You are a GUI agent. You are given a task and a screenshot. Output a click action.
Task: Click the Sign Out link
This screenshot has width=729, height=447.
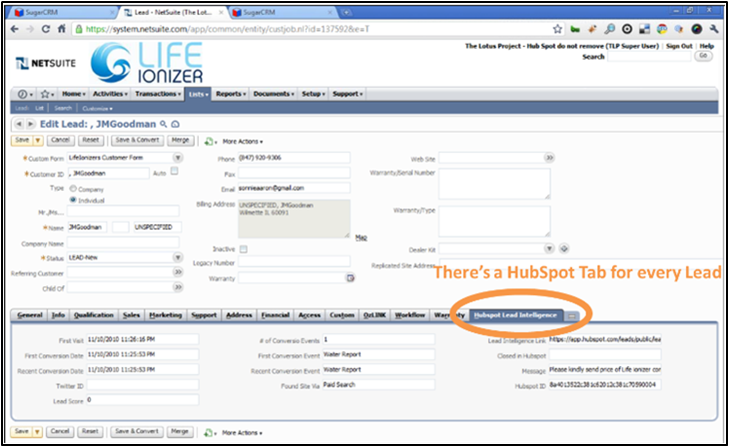point(679,46)
